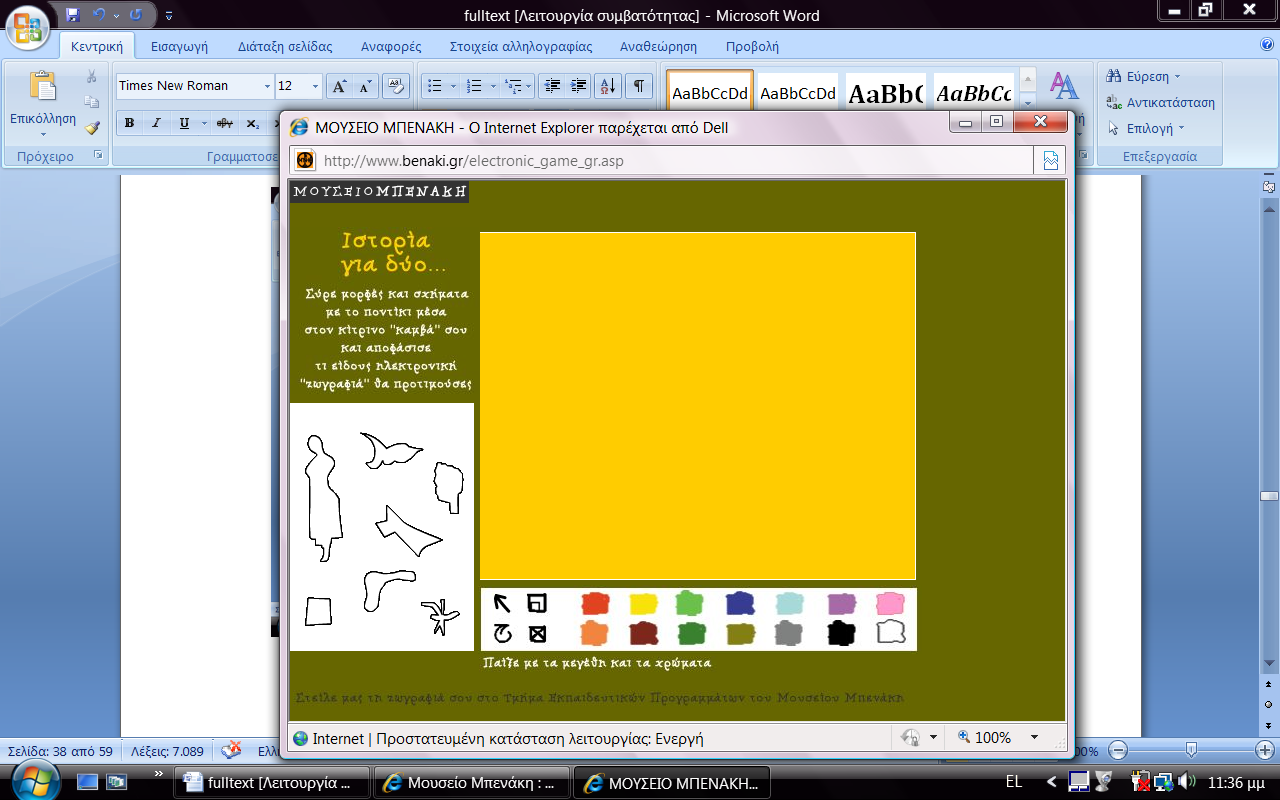Screen dimensions: 1280x800
Task: Undo the last action in Word
Action: 99,15
